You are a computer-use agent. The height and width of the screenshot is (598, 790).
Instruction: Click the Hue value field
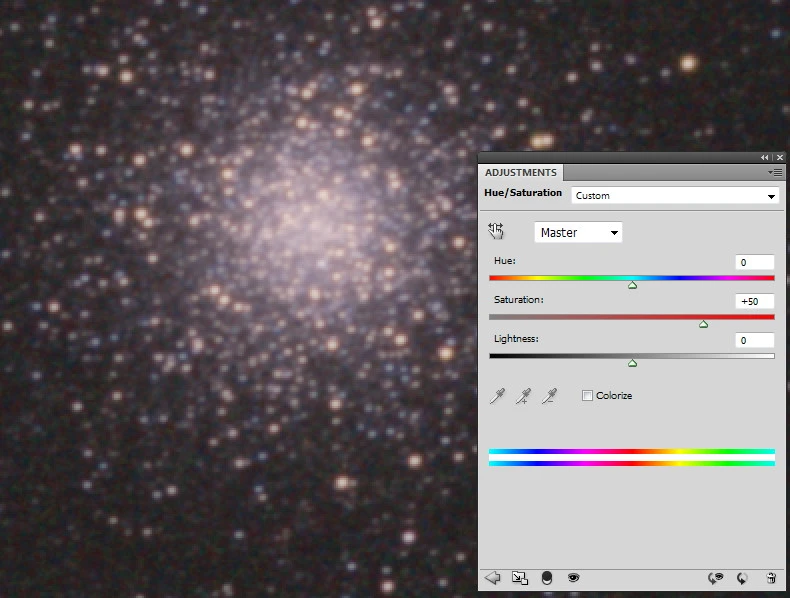point(755,262)
